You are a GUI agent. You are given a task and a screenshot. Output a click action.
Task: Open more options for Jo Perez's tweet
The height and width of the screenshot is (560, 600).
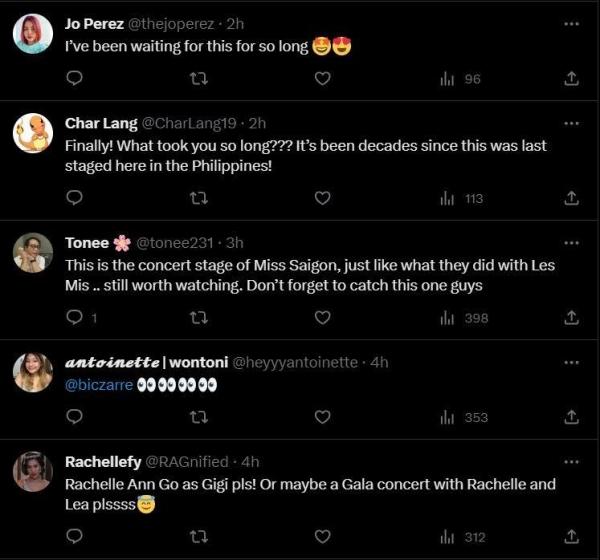point(572,22)
